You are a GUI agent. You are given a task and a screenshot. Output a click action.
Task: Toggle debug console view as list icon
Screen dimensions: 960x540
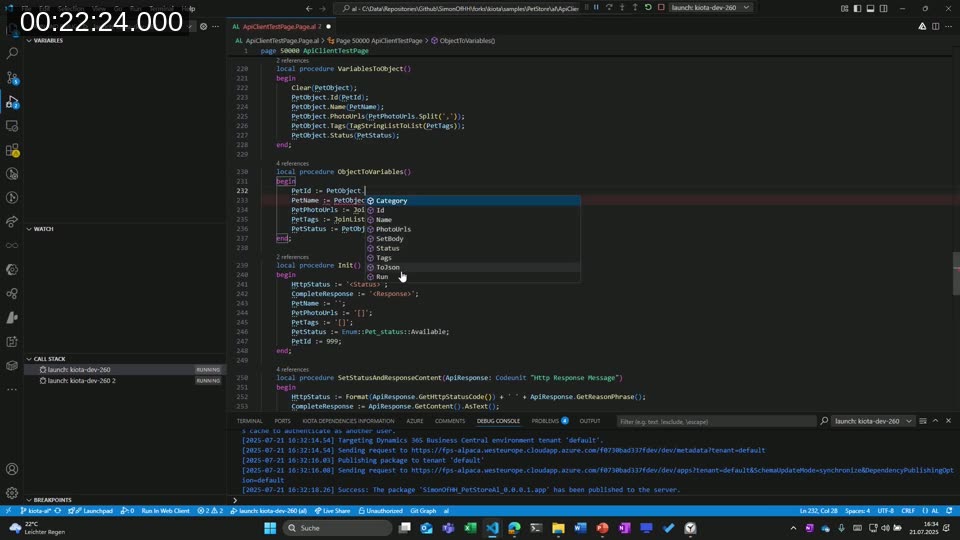923,421
